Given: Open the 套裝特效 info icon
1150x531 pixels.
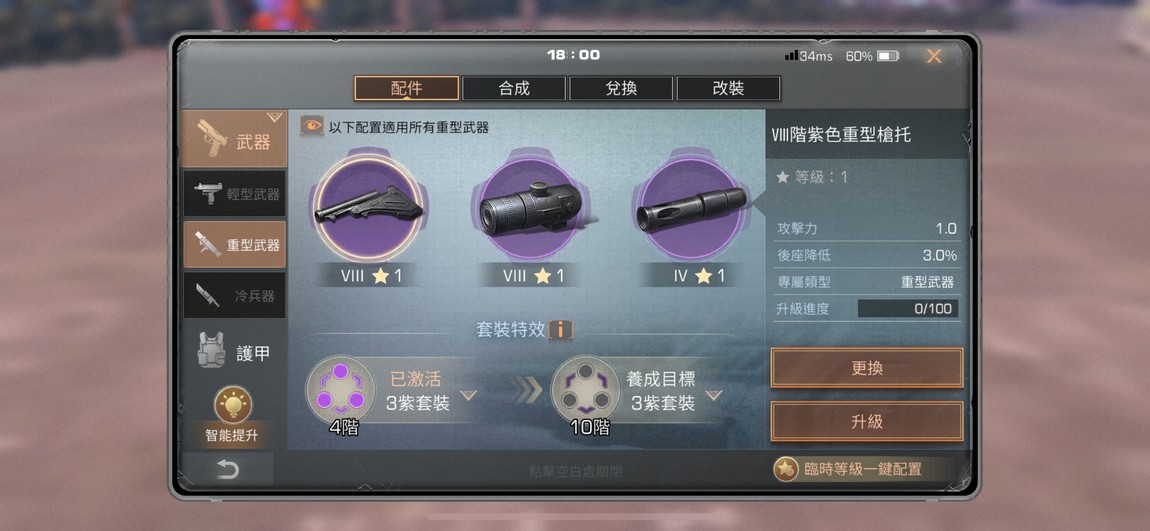Looking at the screenshot, I should tap(560, 329).
